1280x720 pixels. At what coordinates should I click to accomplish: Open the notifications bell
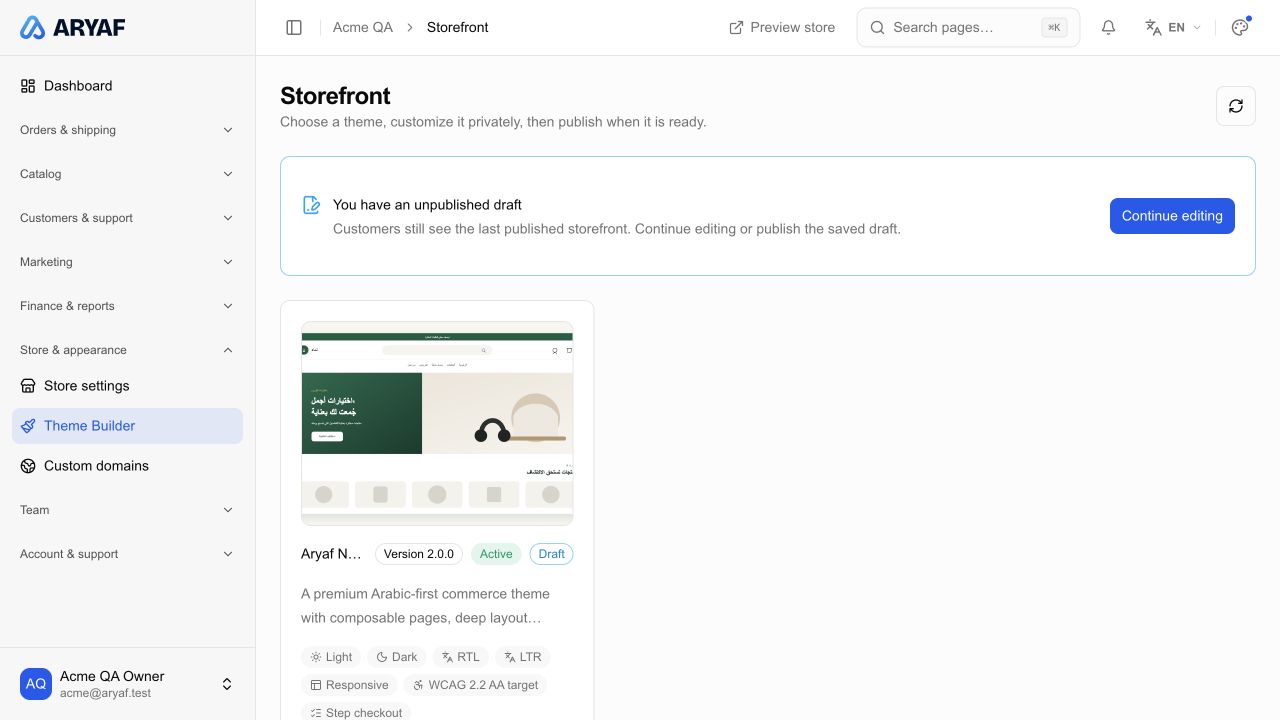[x=1108, y=27]
